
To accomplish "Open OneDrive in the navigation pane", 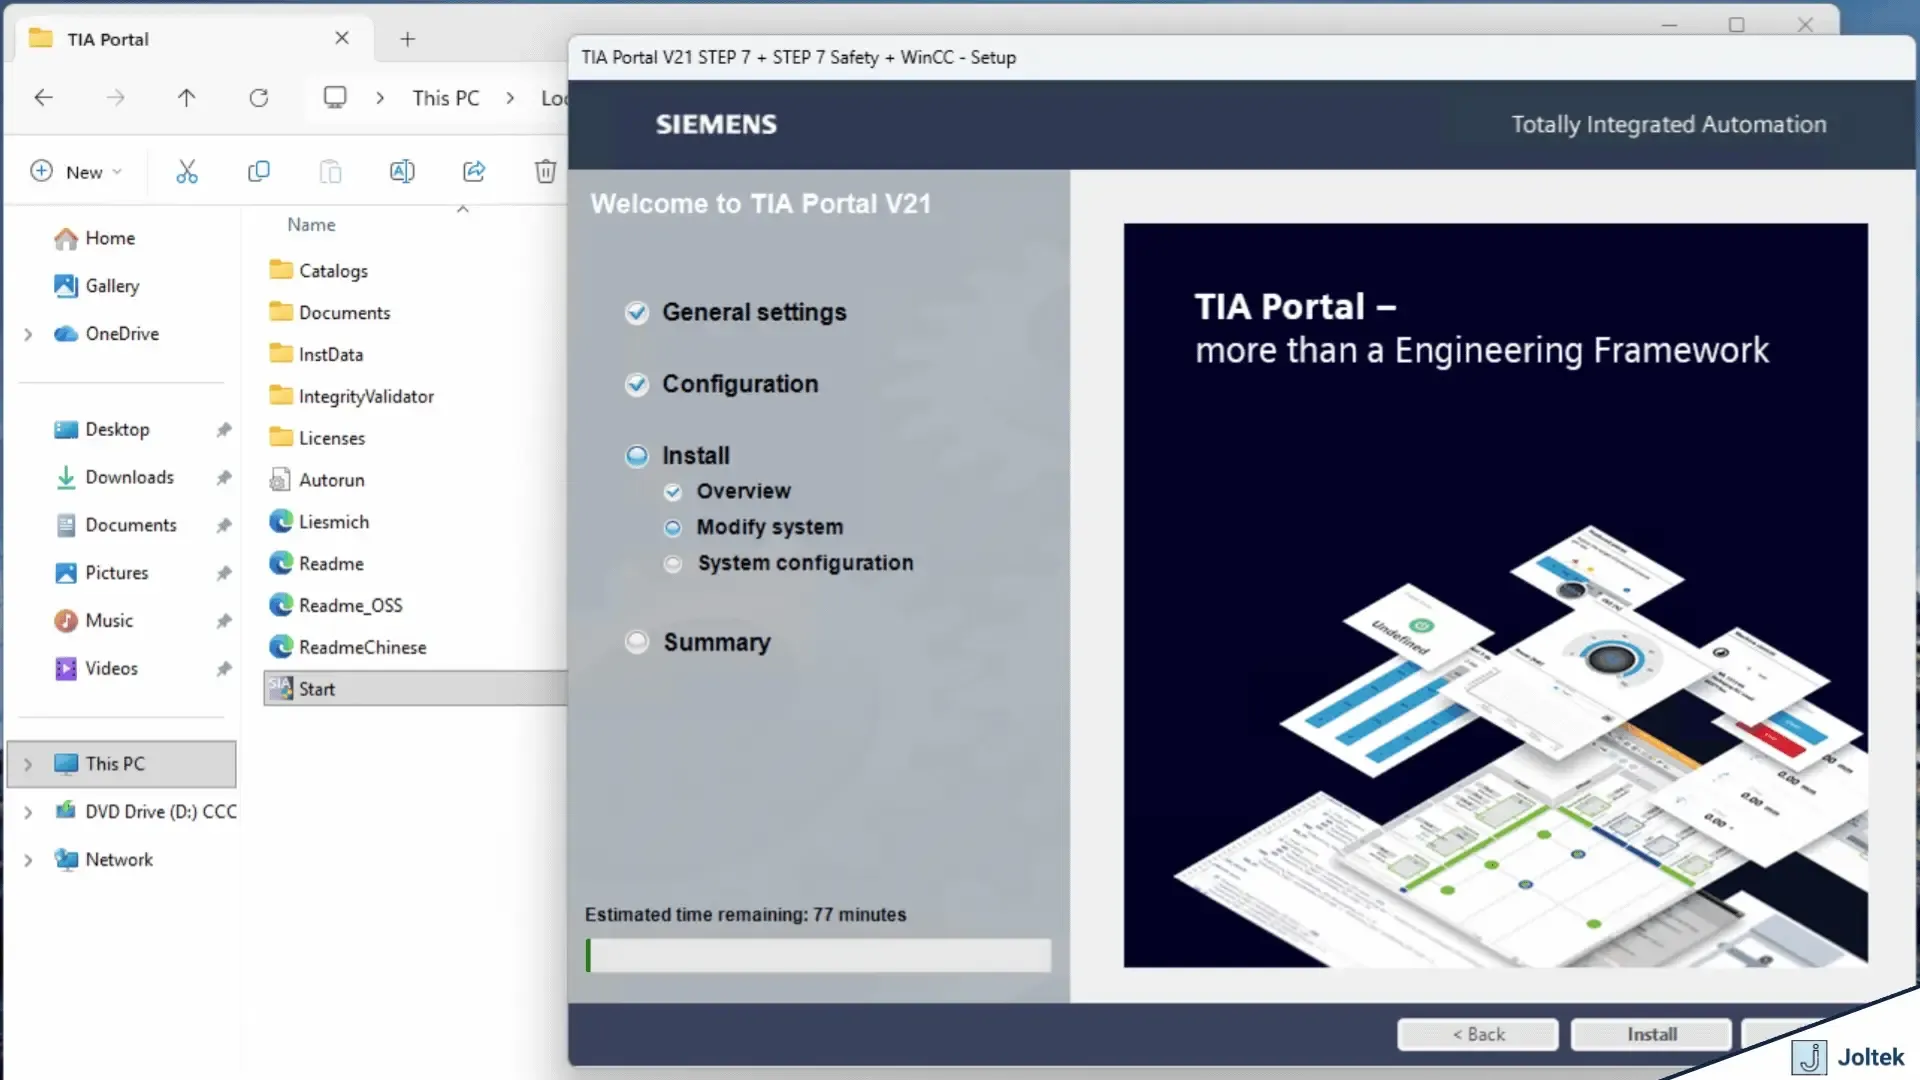I will coord(107,334).
